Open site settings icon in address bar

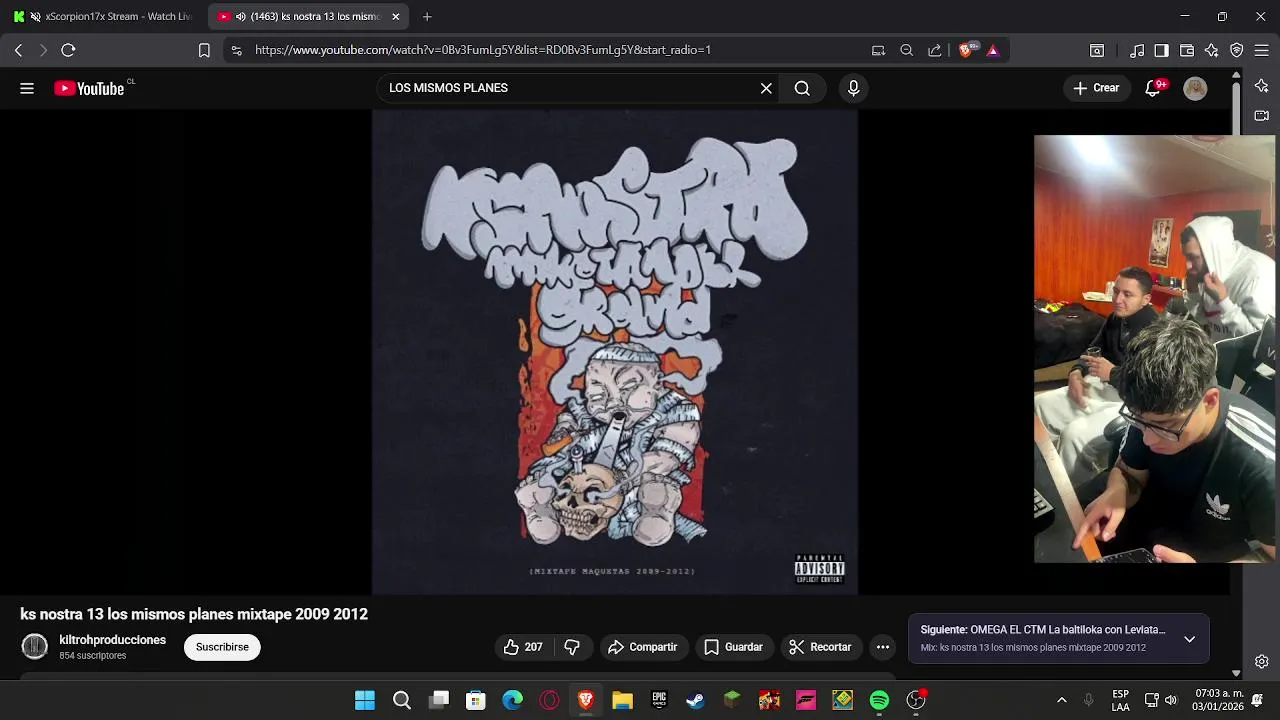pyautogui.click(x=236, y=50)
